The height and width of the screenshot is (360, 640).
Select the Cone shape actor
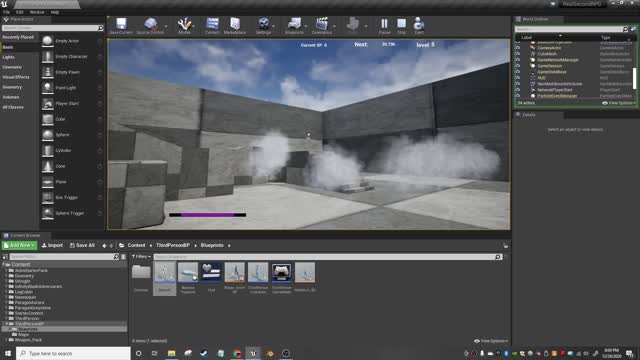click(x=72, y=166)
